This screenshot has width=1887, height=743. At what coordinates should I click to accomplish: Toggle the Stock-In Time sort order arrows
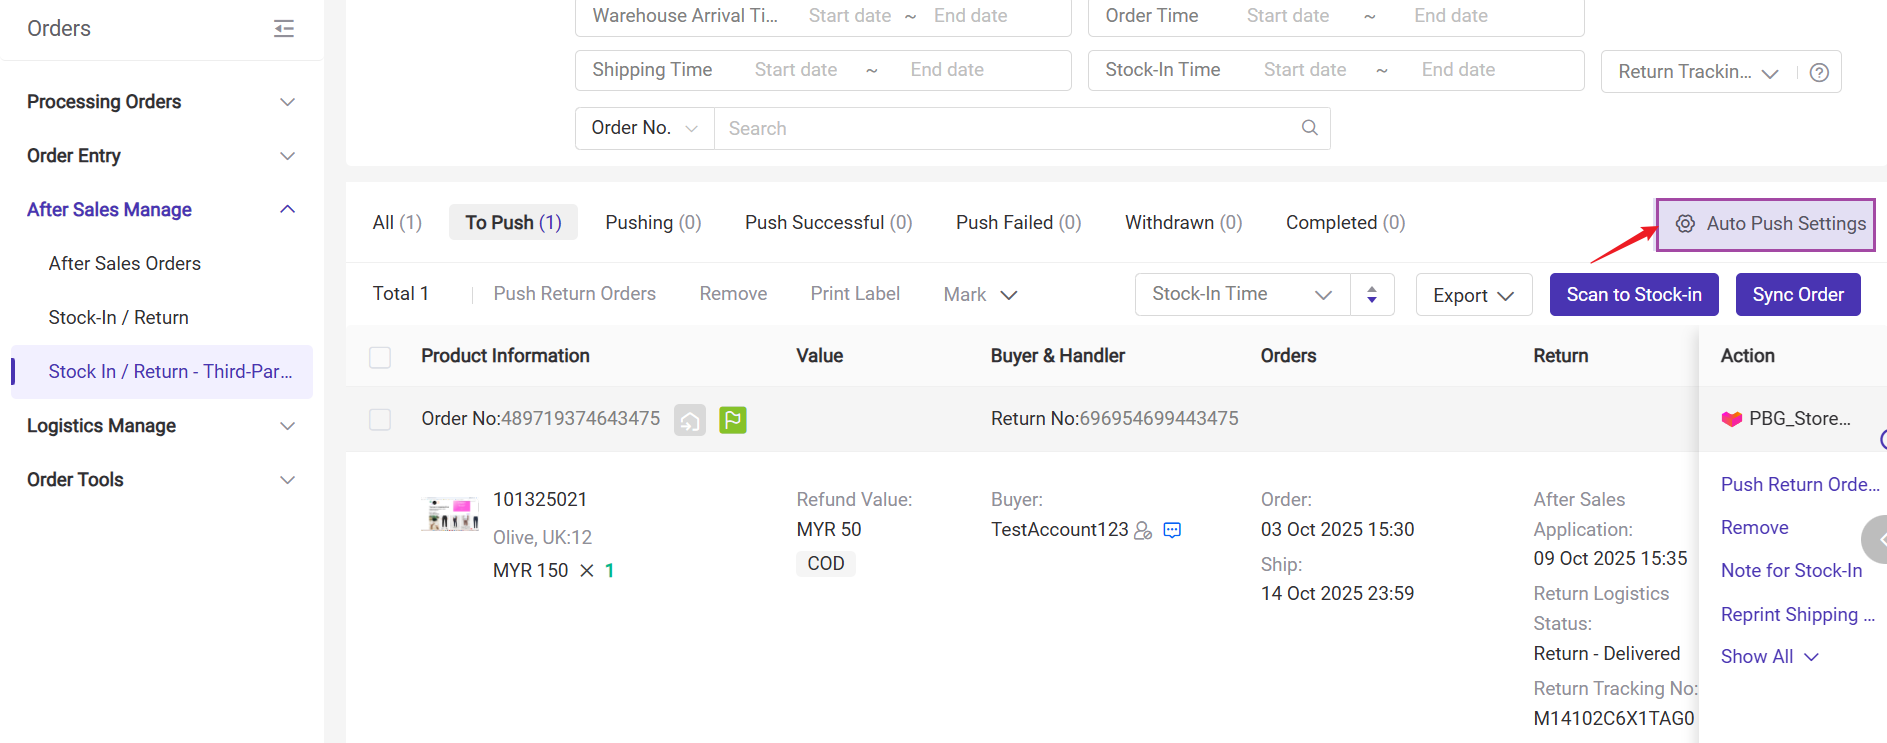[x=1371, y=295]
